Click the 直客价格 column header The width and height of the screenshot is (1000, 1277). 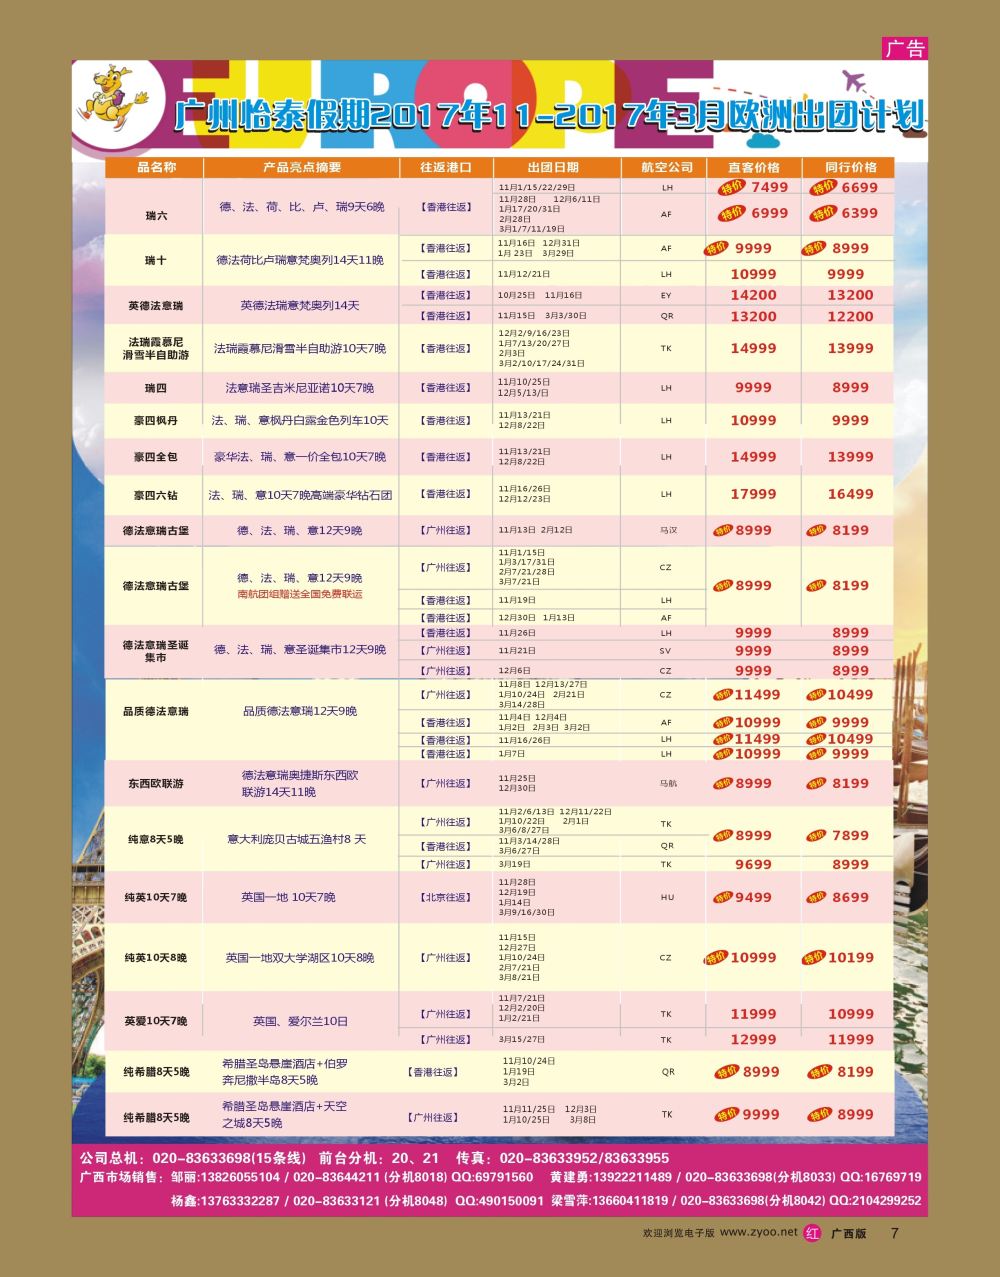tap(753, 167)
